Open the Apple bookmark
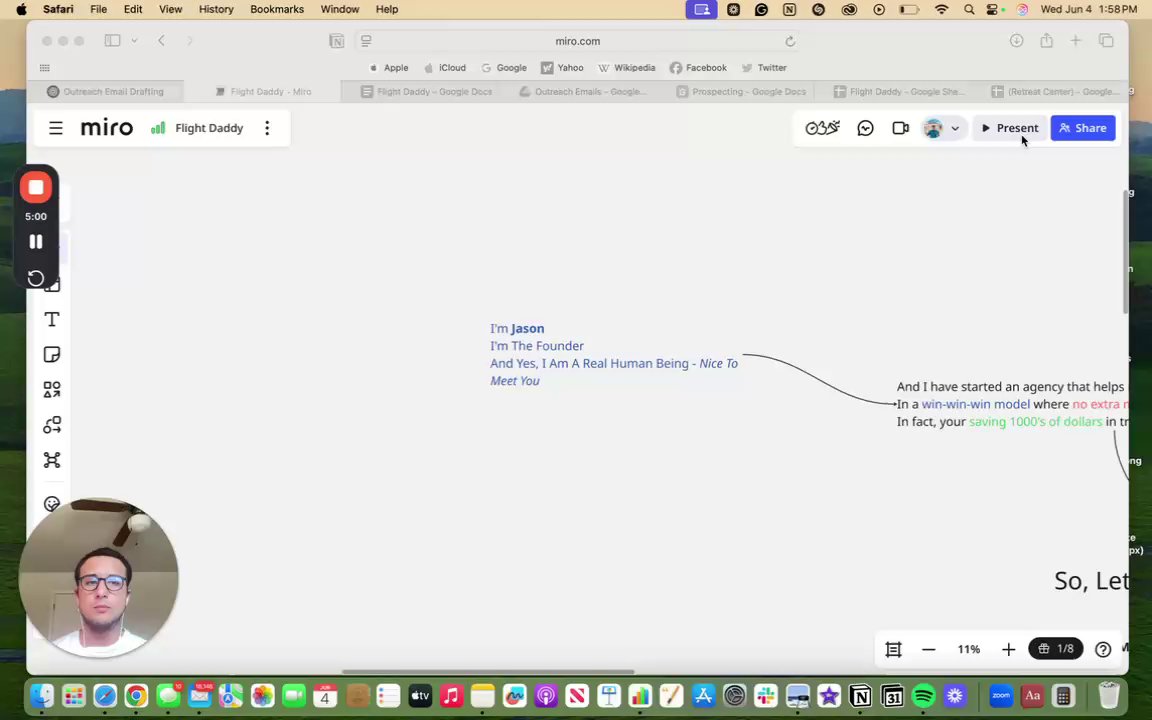Screen dimensions: 1152x720 tap(389, 68)
